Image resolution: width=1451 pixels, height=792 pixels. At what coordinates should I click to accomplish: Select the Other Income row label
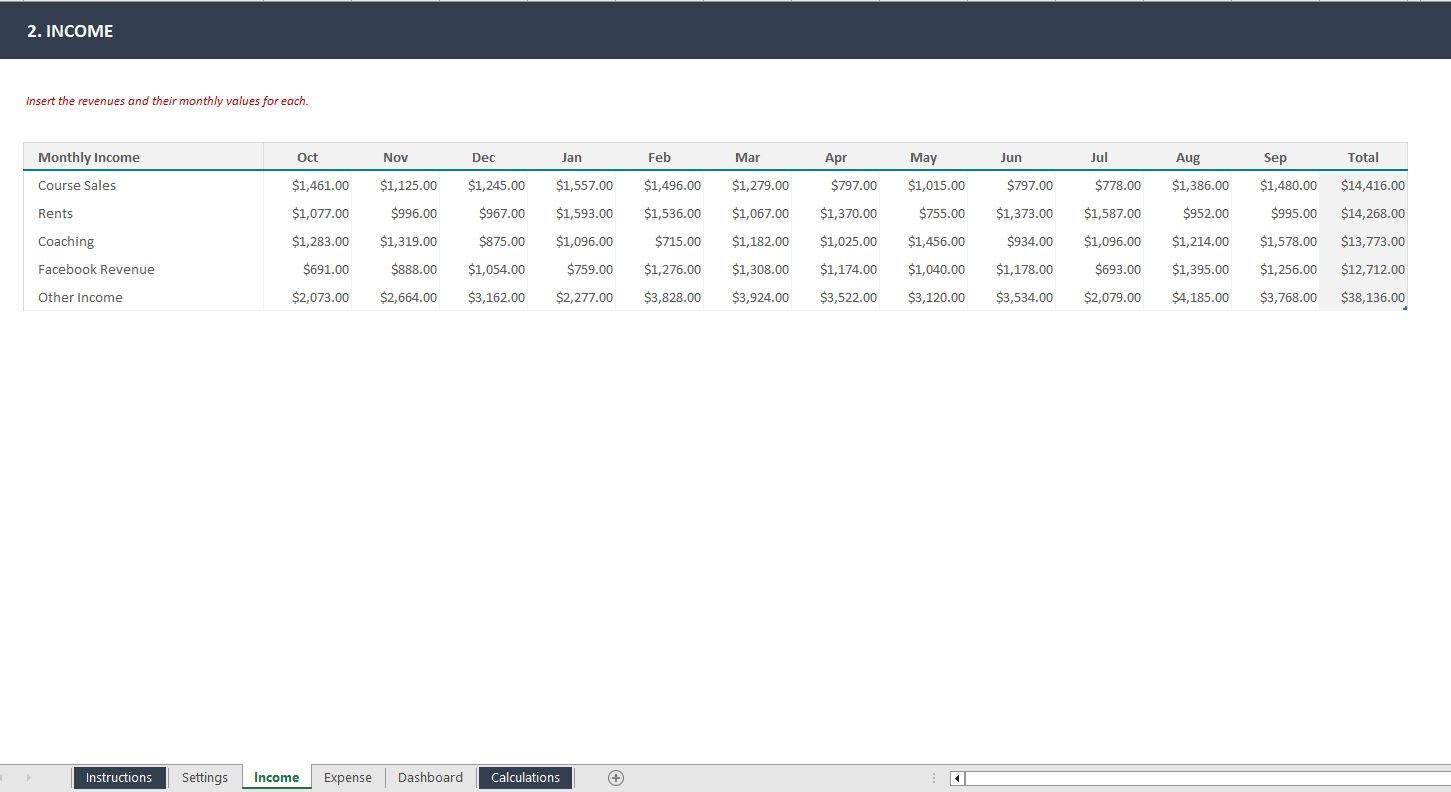(80, 297)
